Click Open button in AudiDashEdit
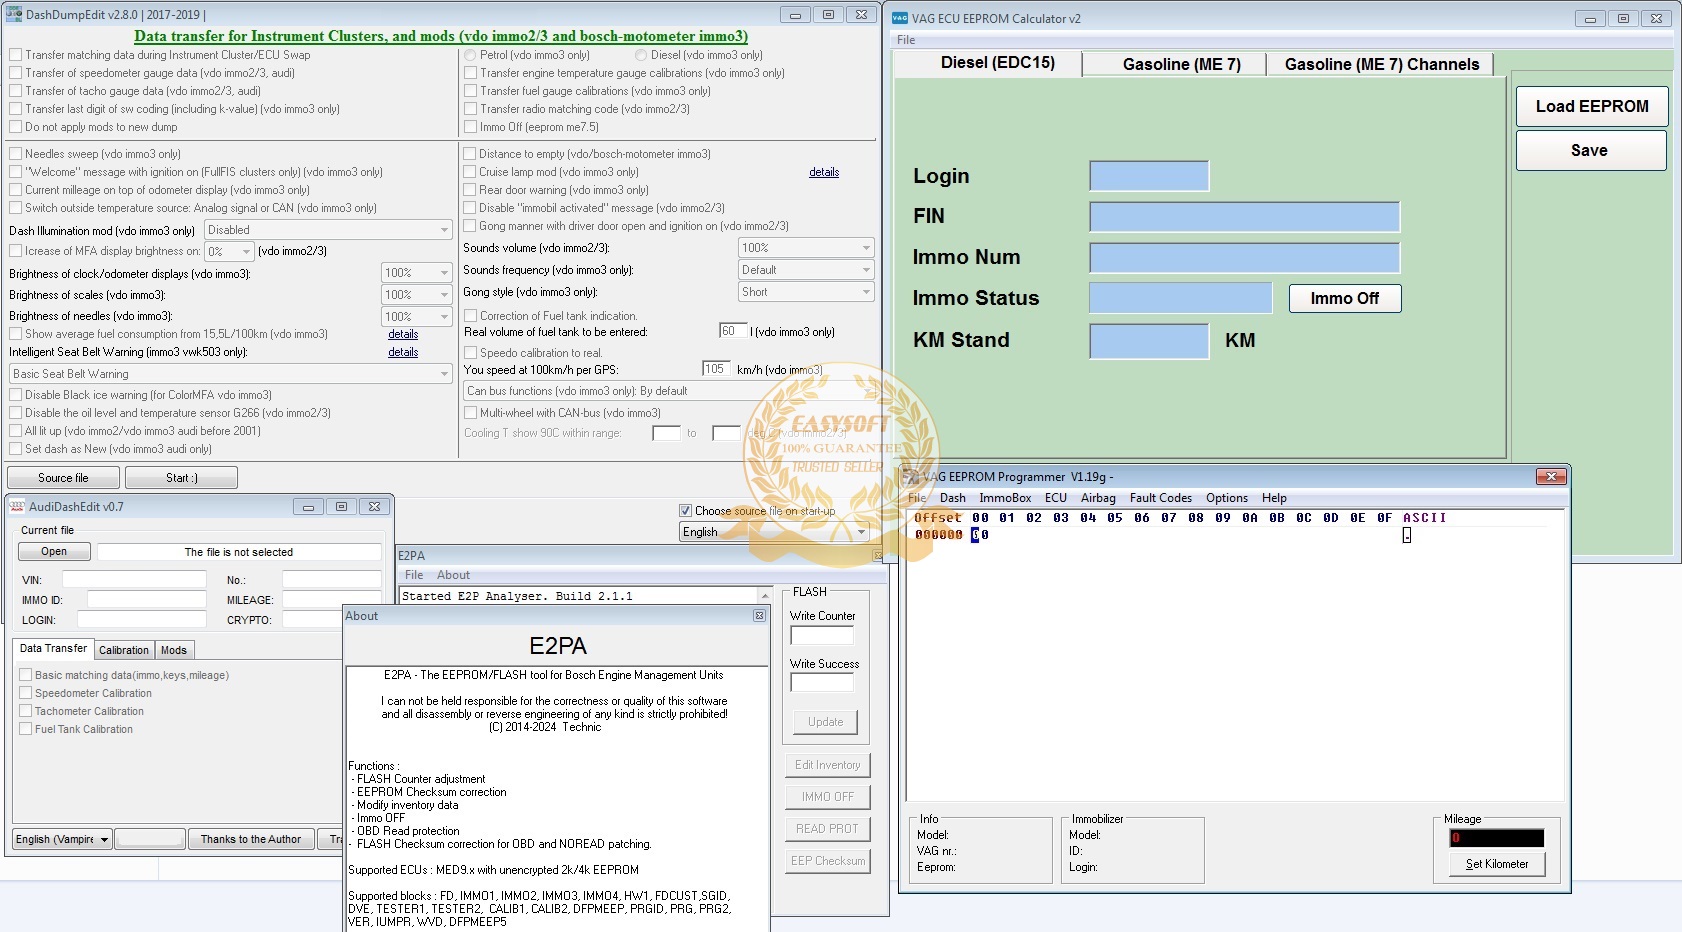This screenshot has height=932, width=1682. tap(54, 552)
